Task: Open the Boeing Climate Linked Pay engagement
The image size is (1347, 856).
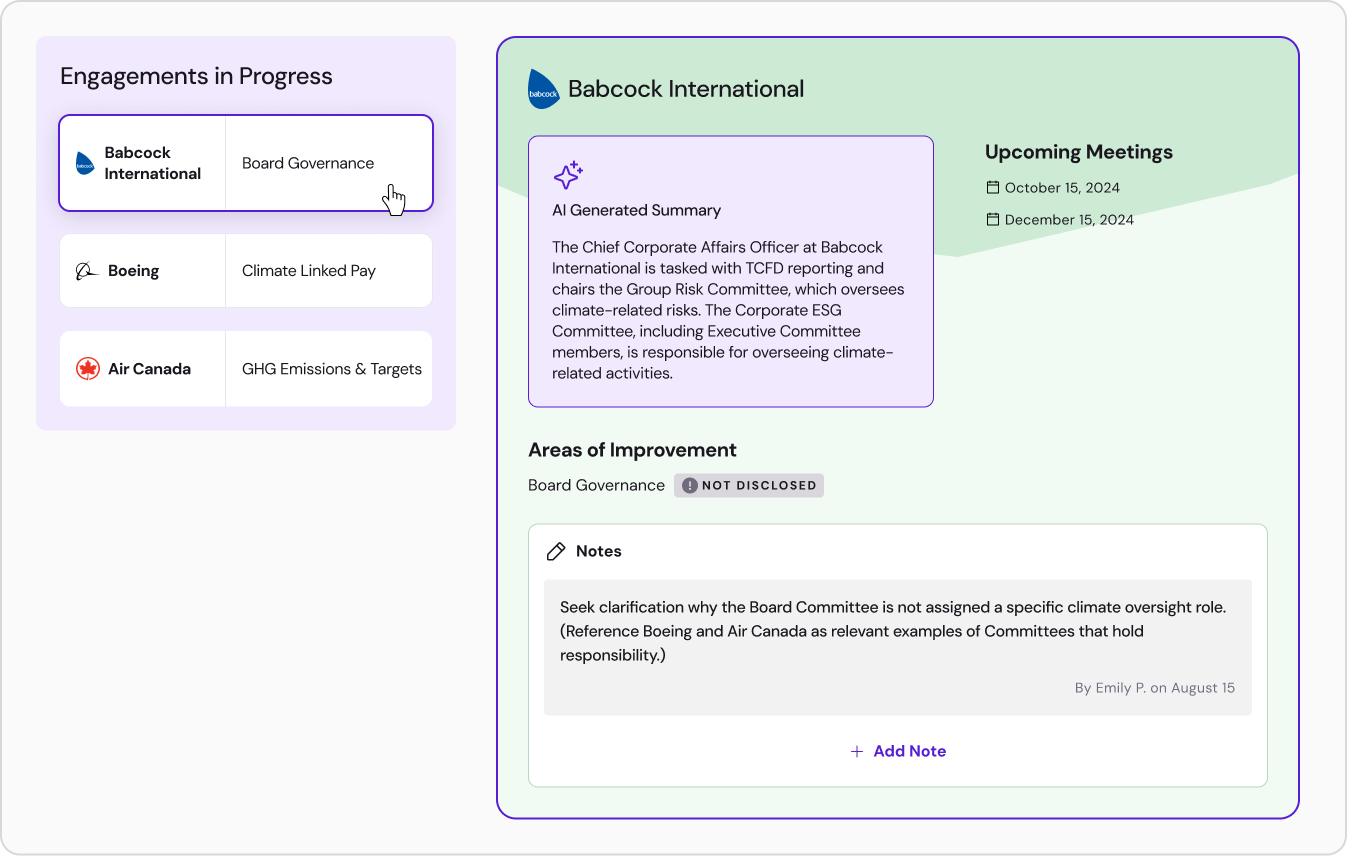Action: tap(245, 271)
